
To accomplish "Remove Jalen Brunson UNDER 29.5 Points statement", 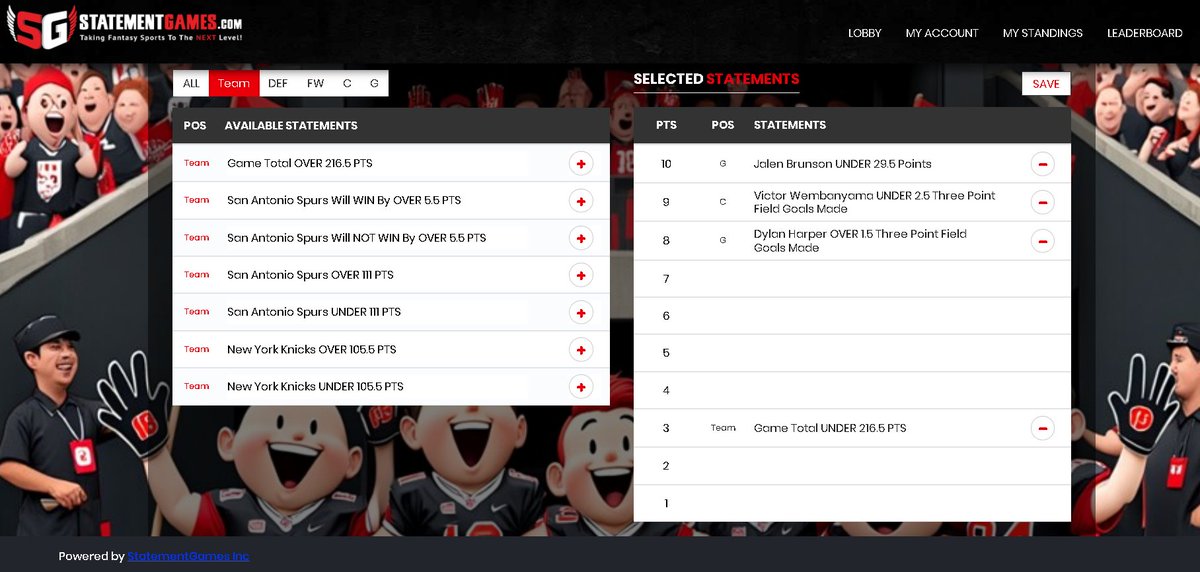I will (x=1042, y=164).
